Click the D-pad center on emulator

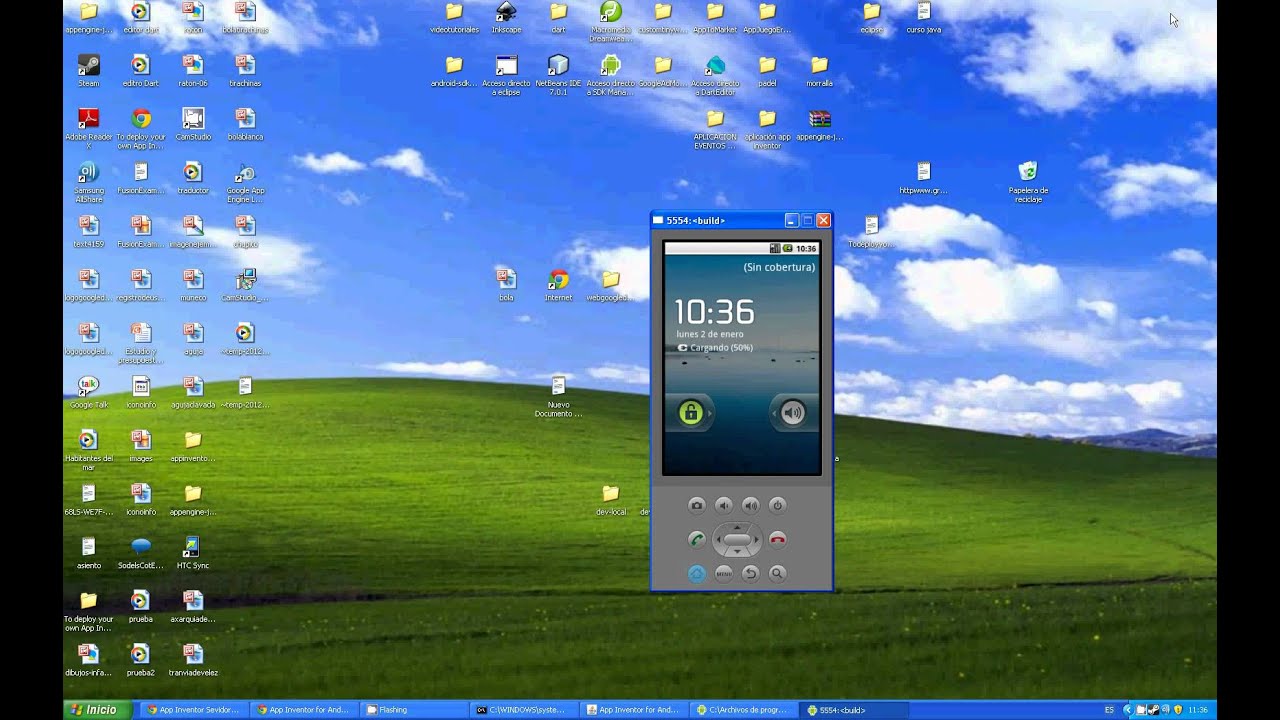pyautogui.click(x=737, y=540)
